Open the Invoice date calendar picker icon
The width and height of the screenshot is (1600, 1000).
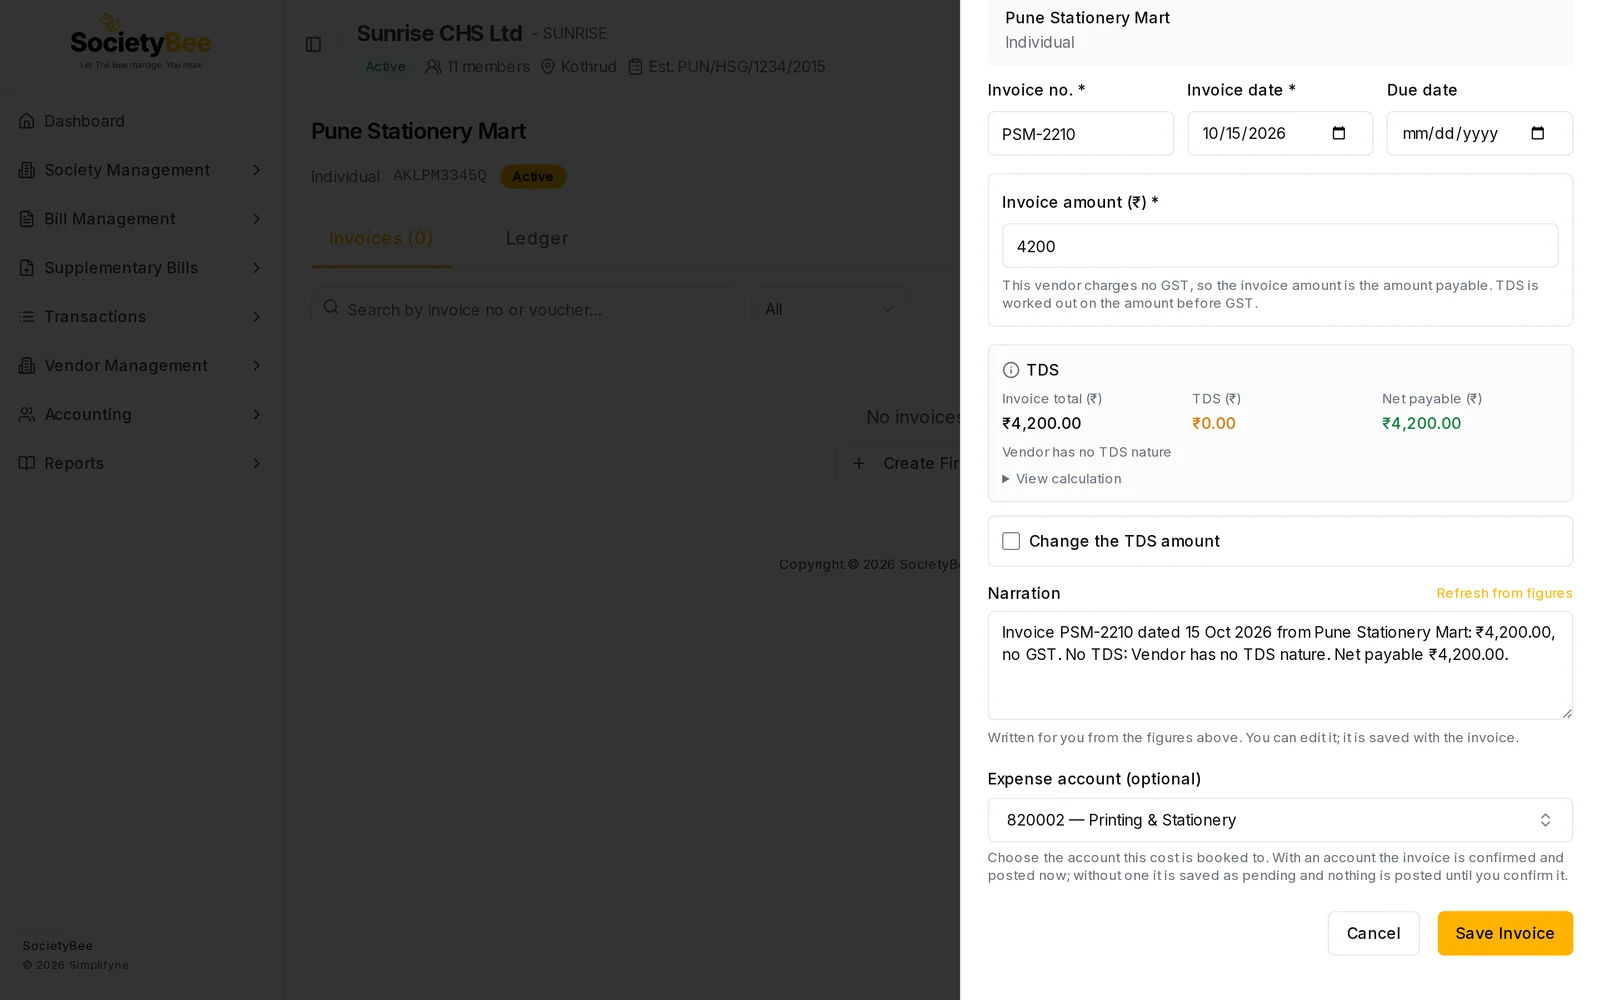(1339, 133)
